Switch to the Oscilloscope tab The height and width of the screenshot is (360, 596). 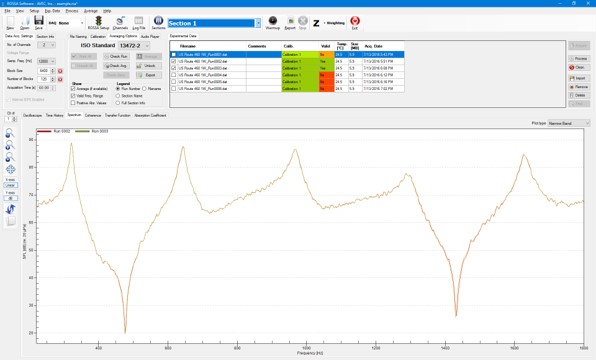pos(32,115)
